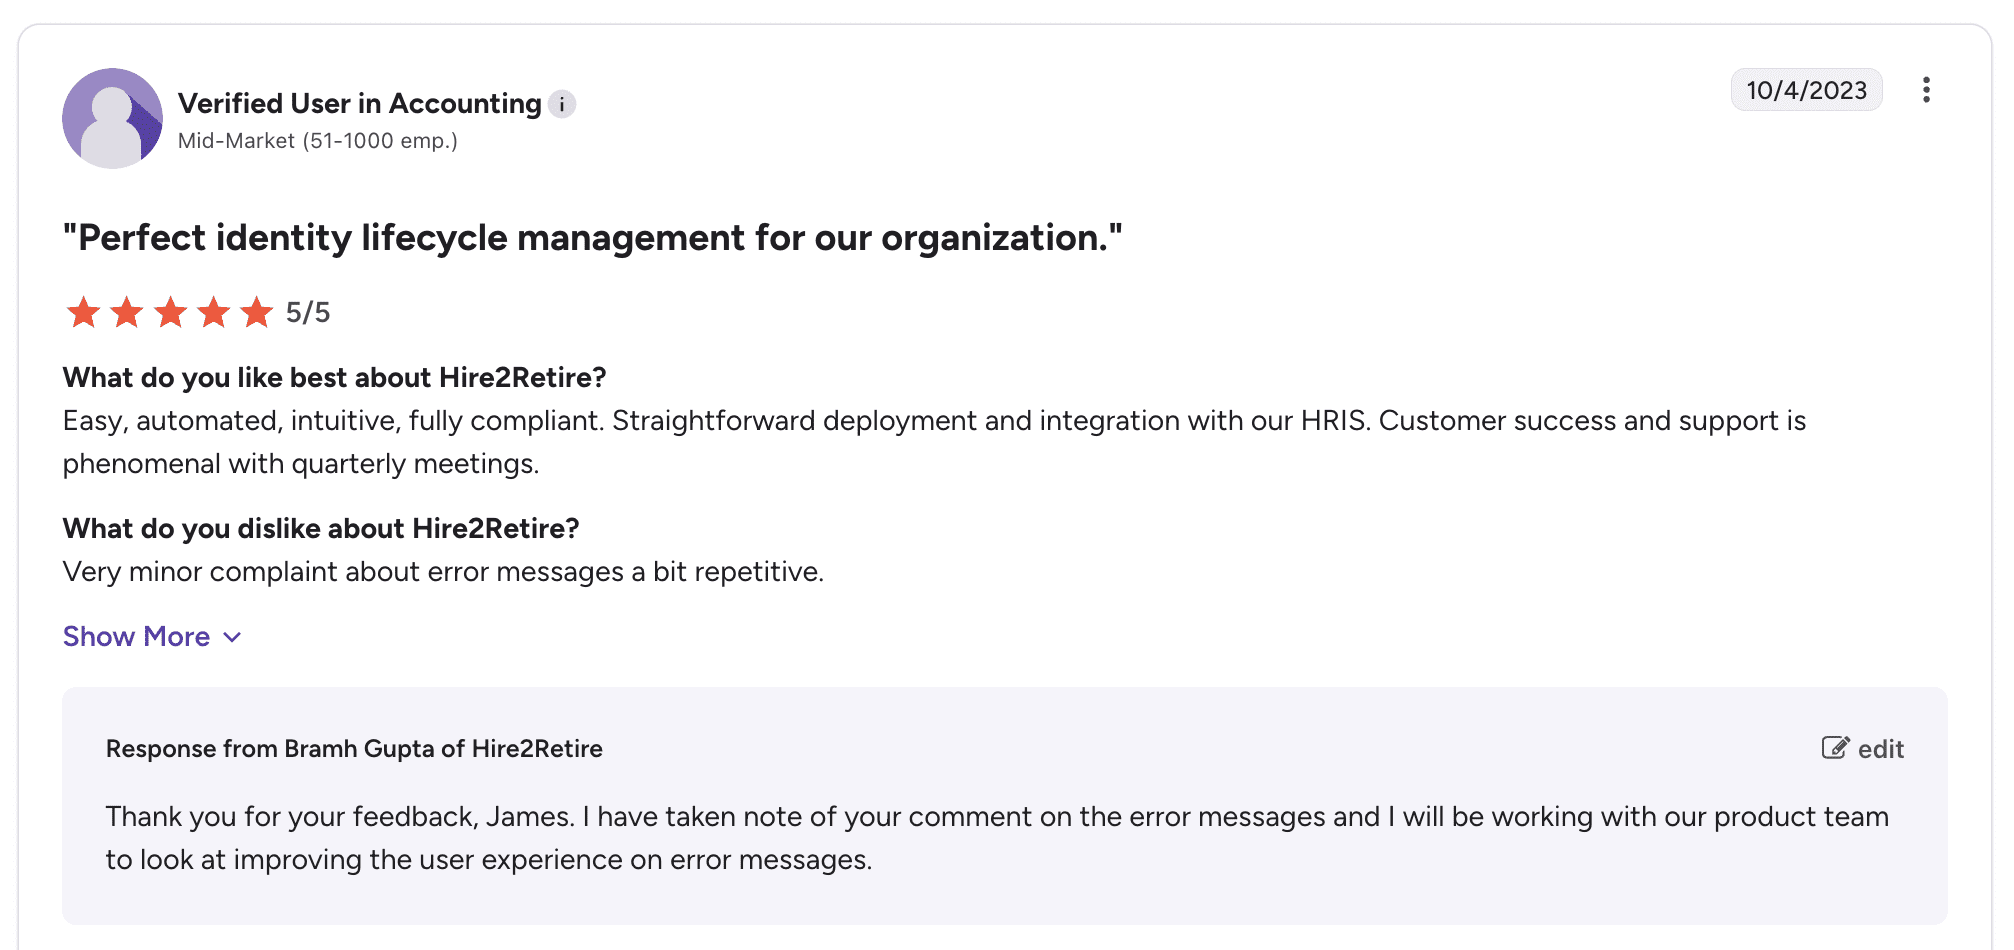Click the "Very minor complaint" dislike answer

tap(443, 572)
